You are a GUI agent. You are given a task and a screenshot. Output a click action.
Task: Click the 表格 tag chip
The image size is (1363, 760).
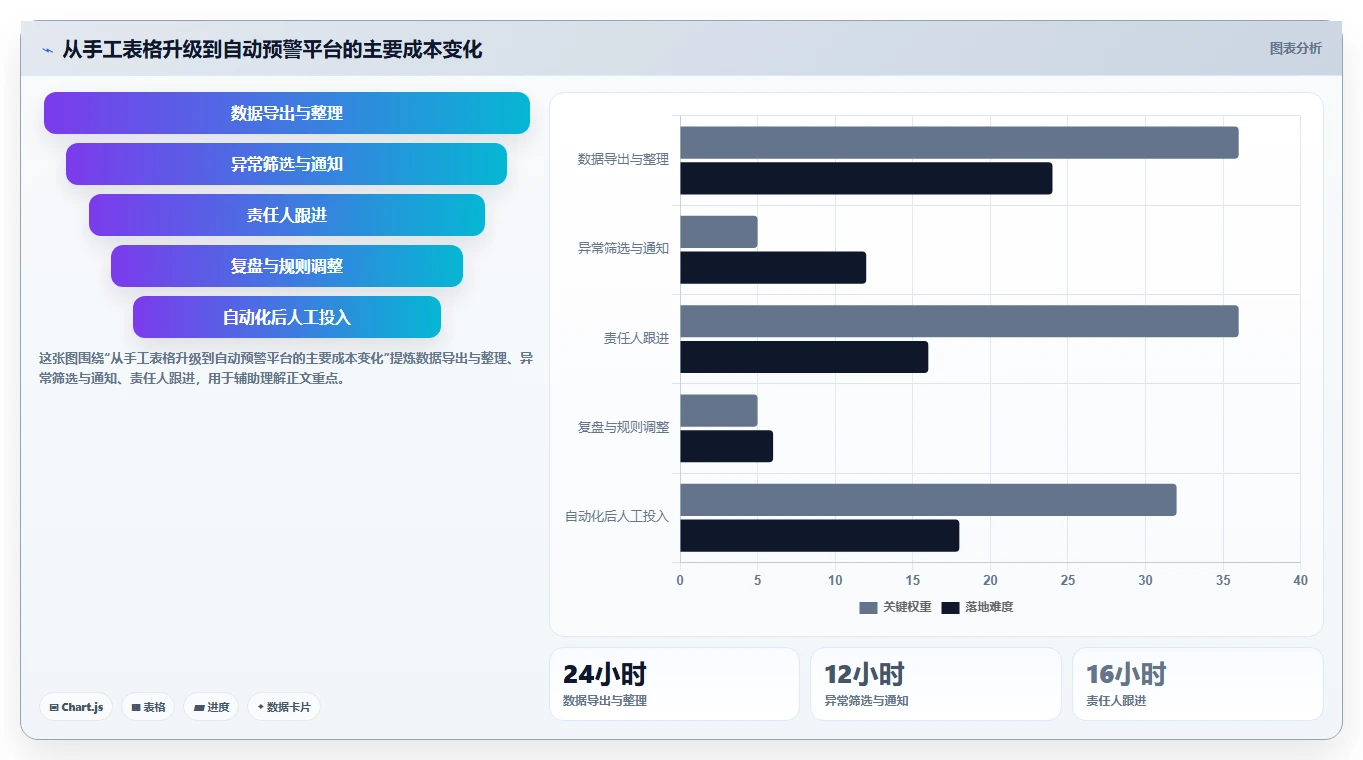[148, 707]
